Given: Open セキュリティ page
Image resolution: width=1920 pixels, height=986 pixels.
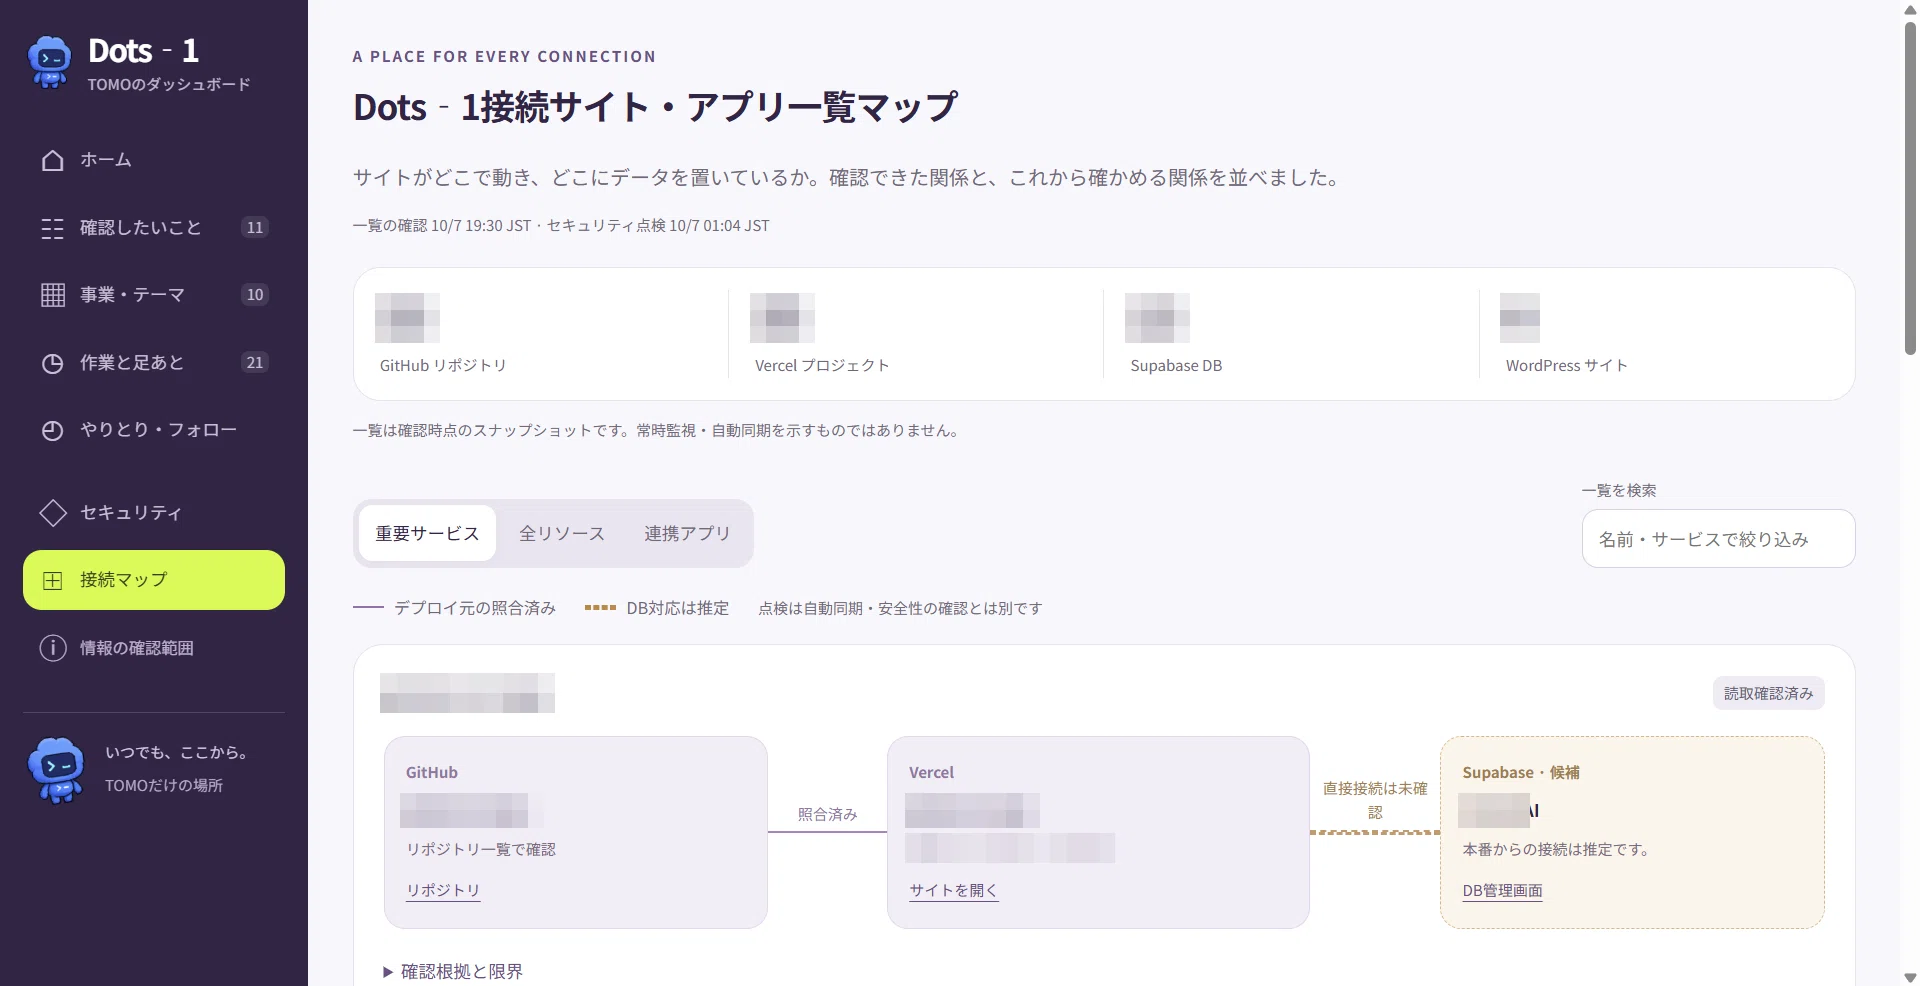Looking at the screenshot, I should (154, 513).
